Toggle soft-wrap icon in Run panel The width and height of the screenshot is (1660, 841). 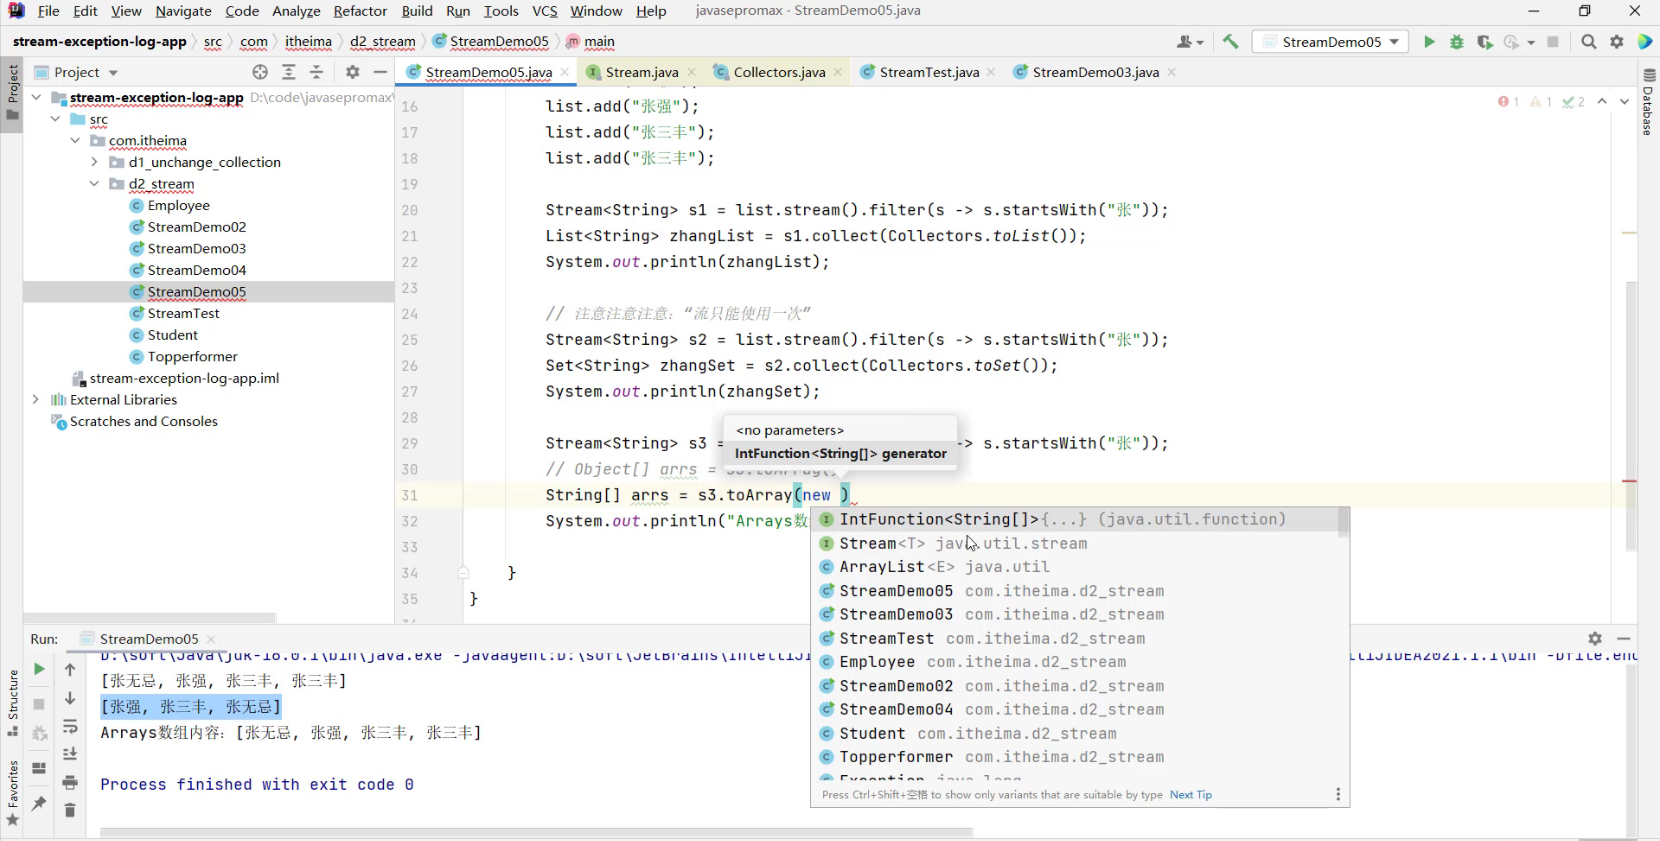(70, 727)
